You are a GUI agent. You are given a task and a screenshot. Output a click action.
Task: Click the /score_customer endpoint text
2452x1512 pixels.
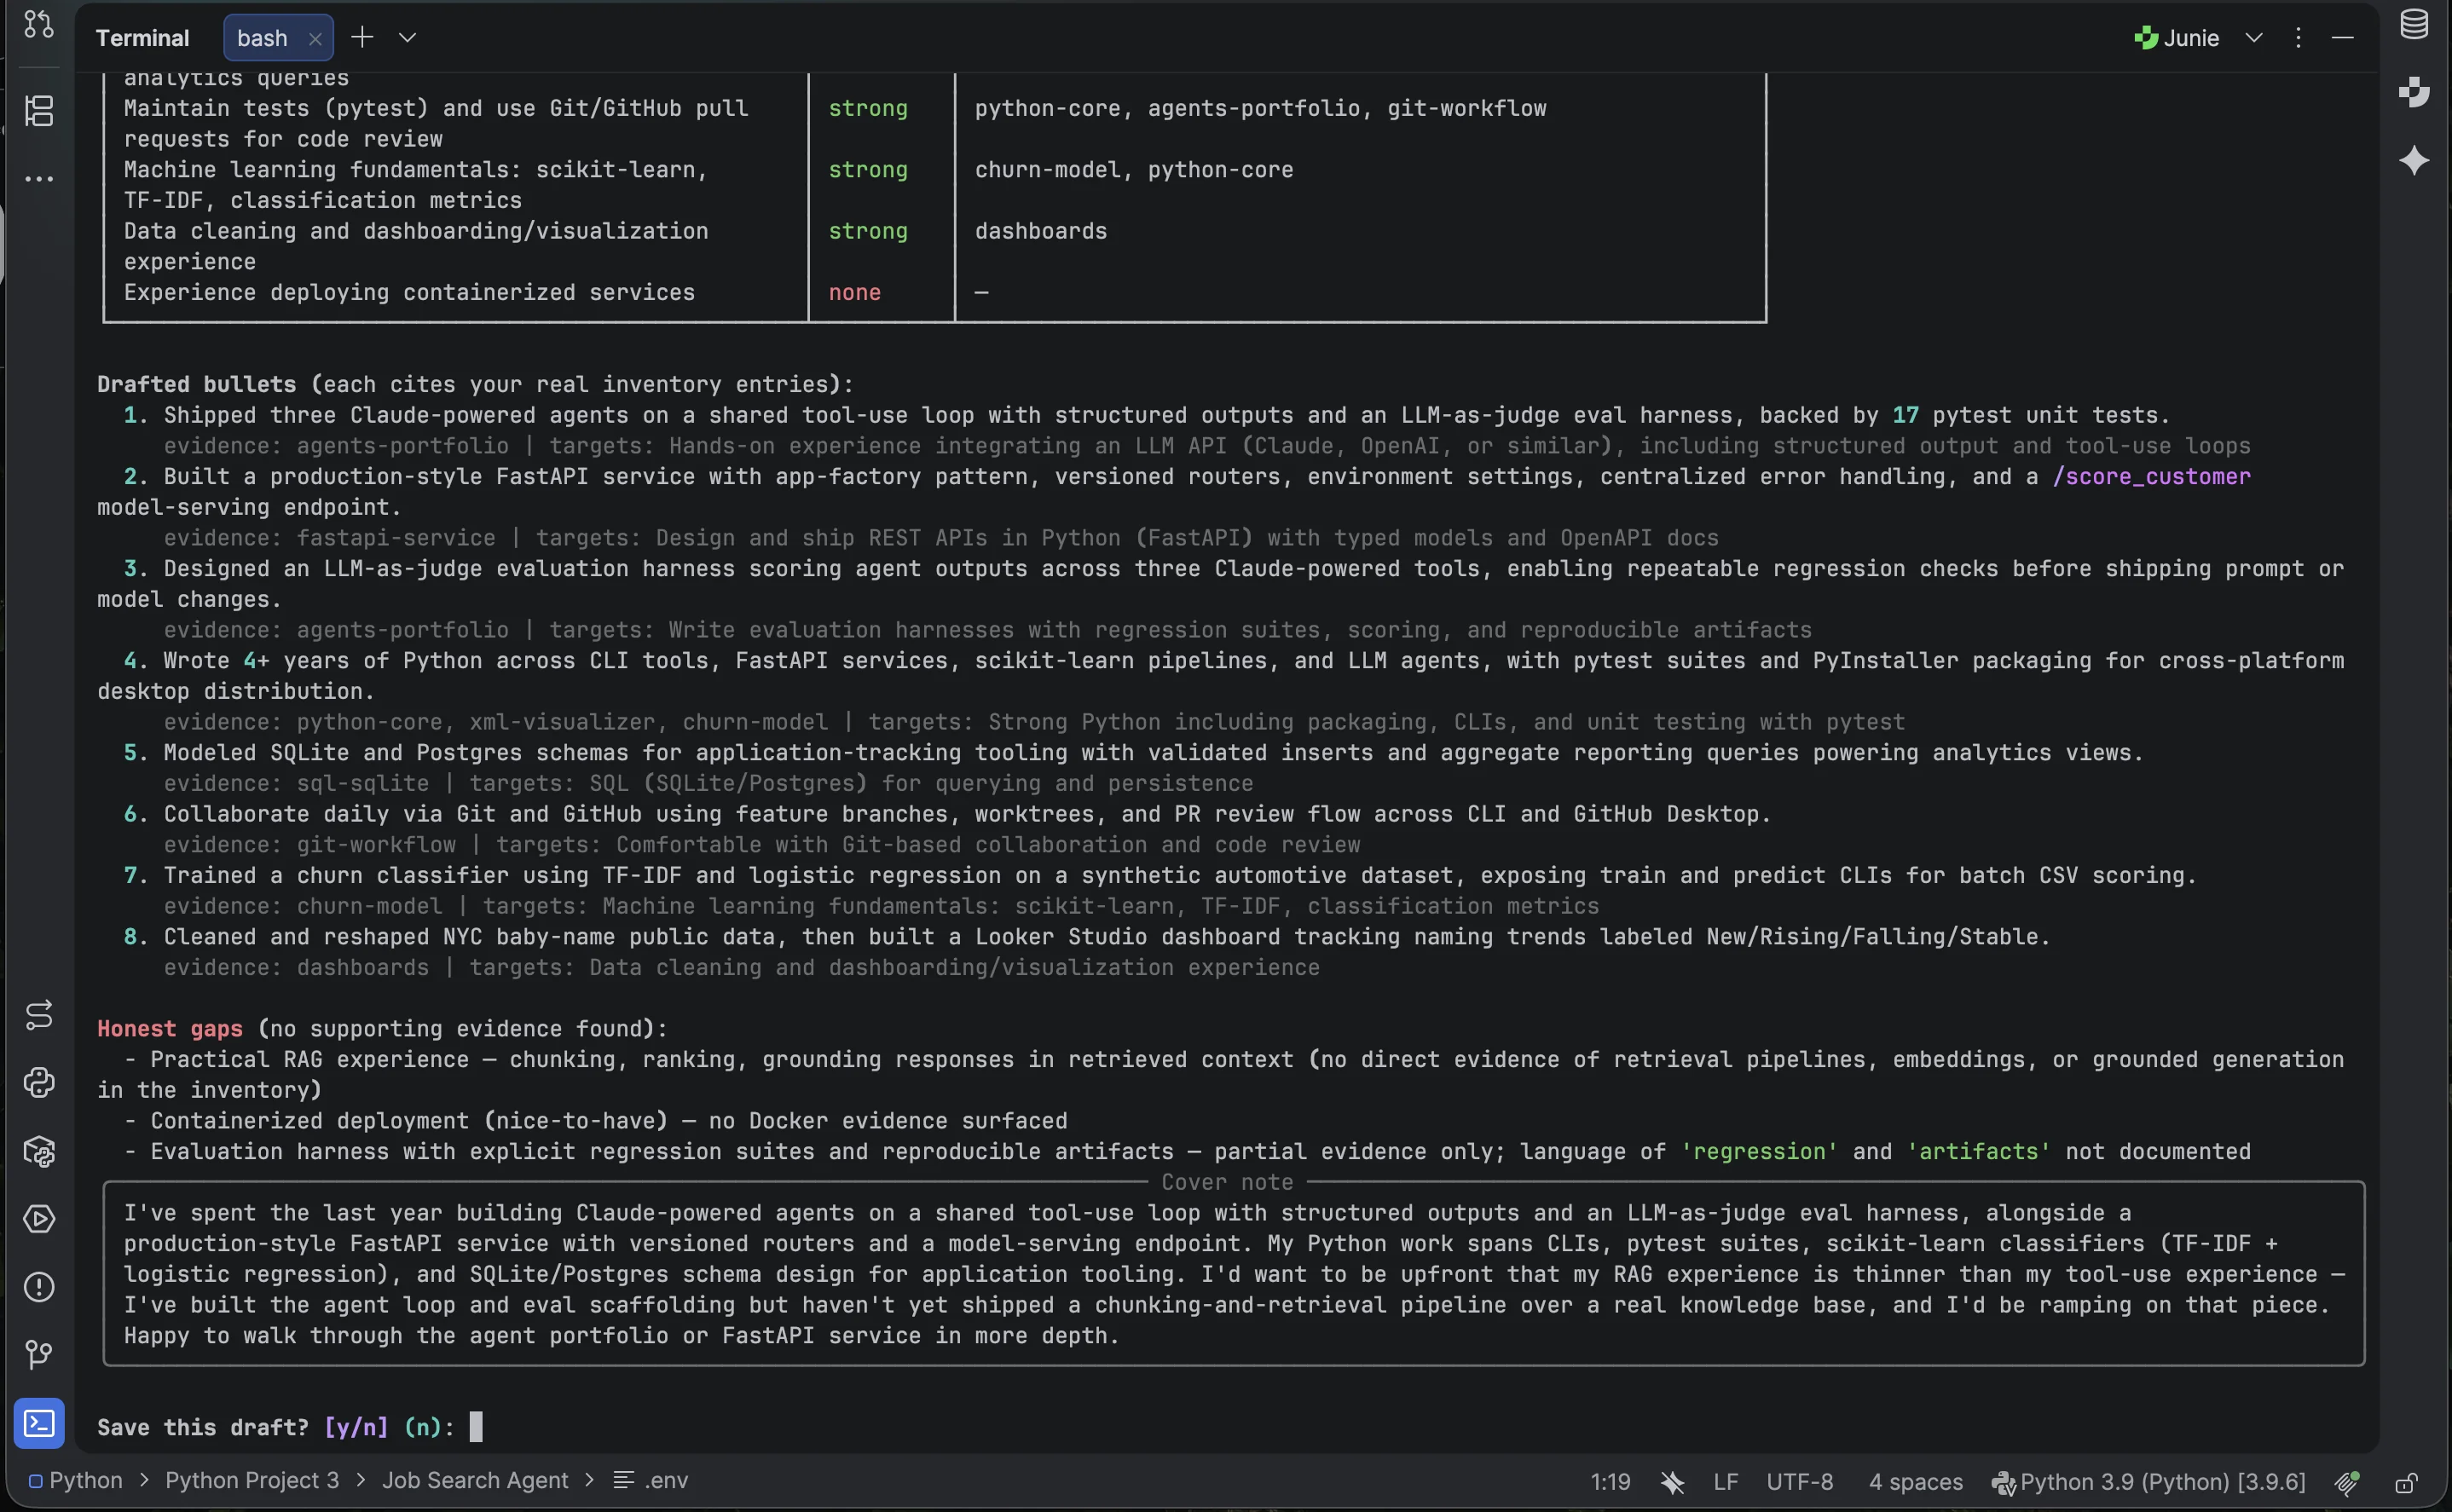coord(2151,476)
